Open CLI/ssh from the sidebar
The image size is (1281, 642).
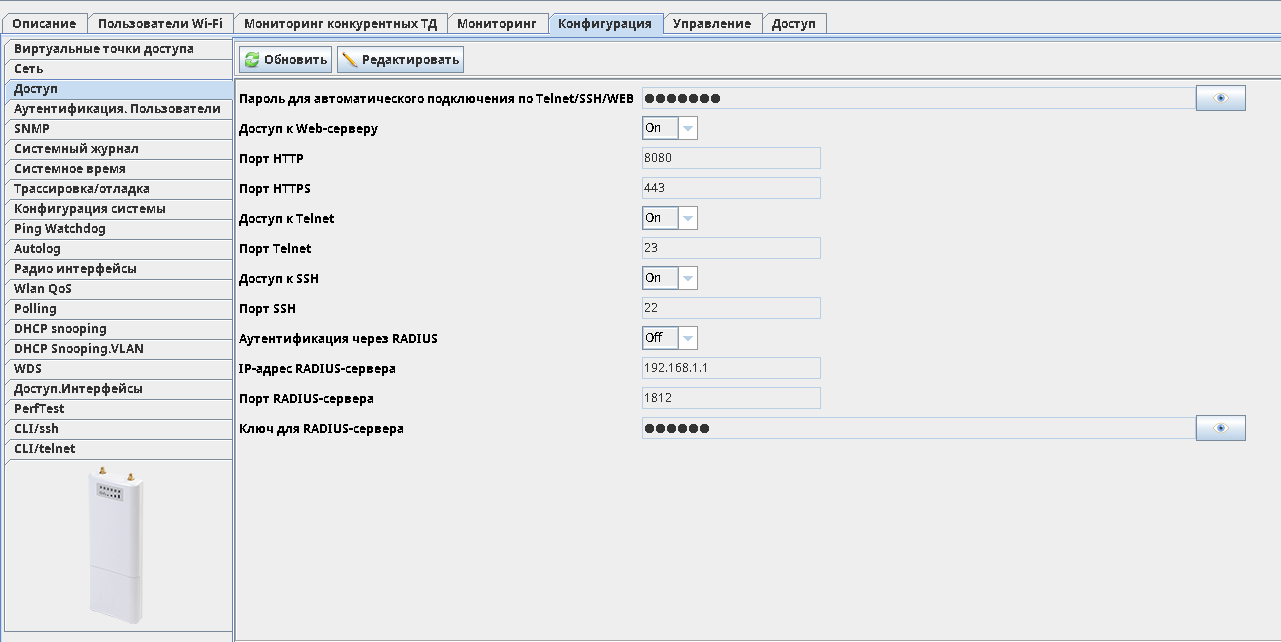(37, 429)
